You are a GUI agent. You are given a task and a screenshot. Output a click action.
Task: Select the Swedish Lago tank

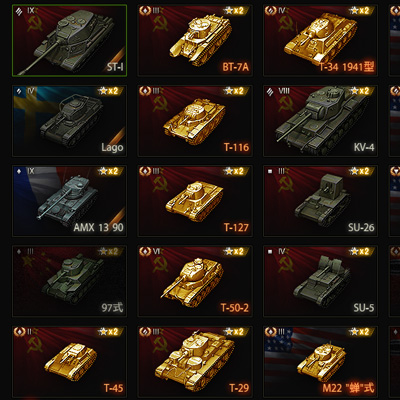point(69,121)
